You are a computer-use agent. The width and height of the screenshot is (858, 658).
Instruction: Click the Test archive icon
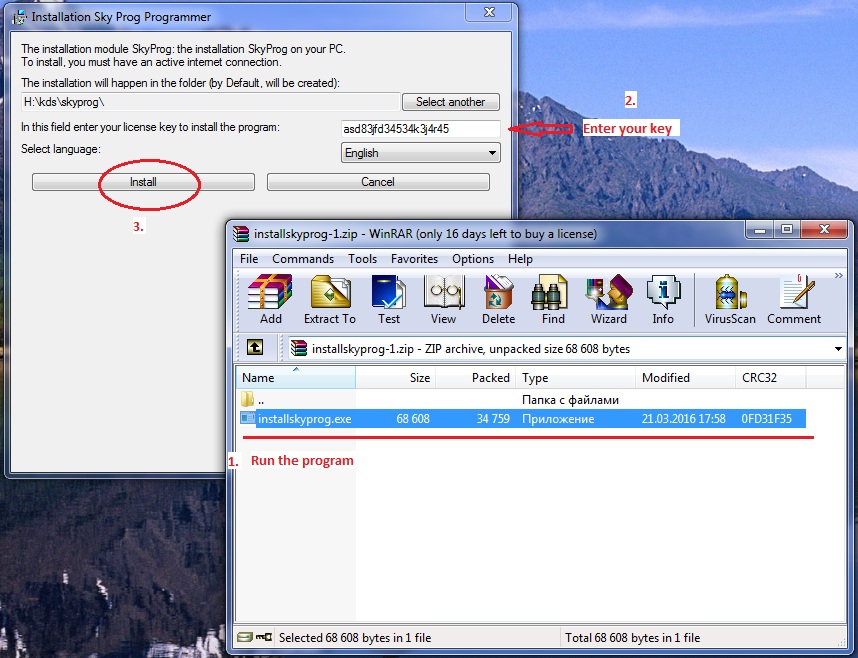coord(389,292)
